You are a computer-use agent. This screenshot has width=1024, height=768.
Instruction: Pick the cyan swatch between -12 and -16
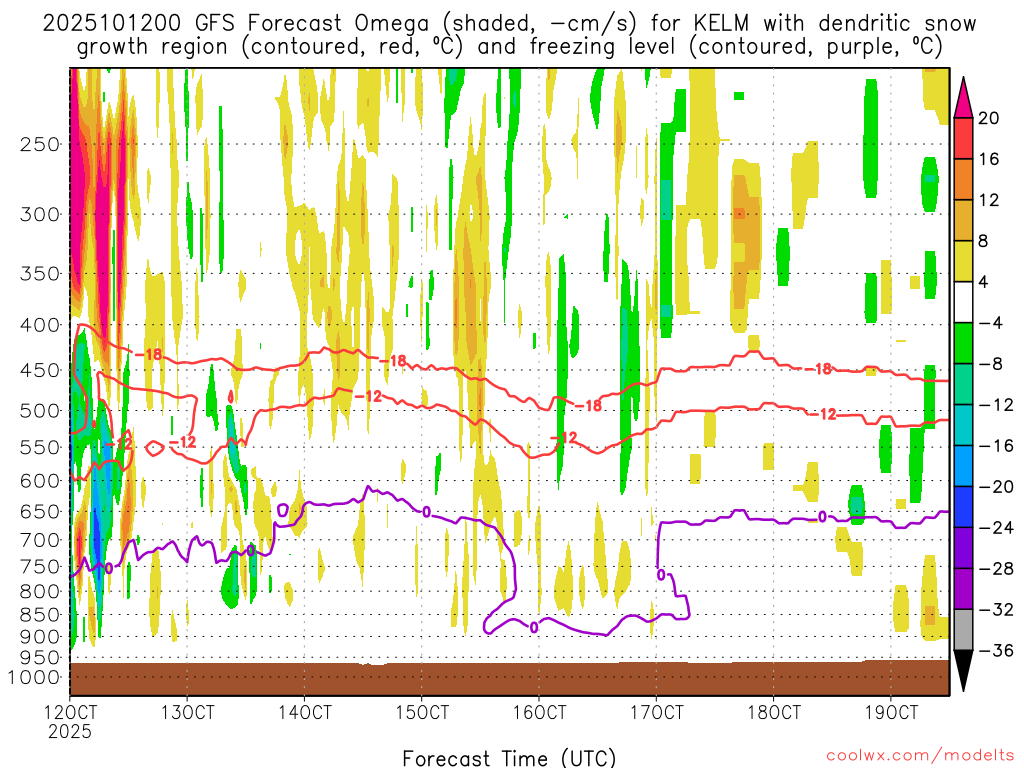(x=963, y=425)
